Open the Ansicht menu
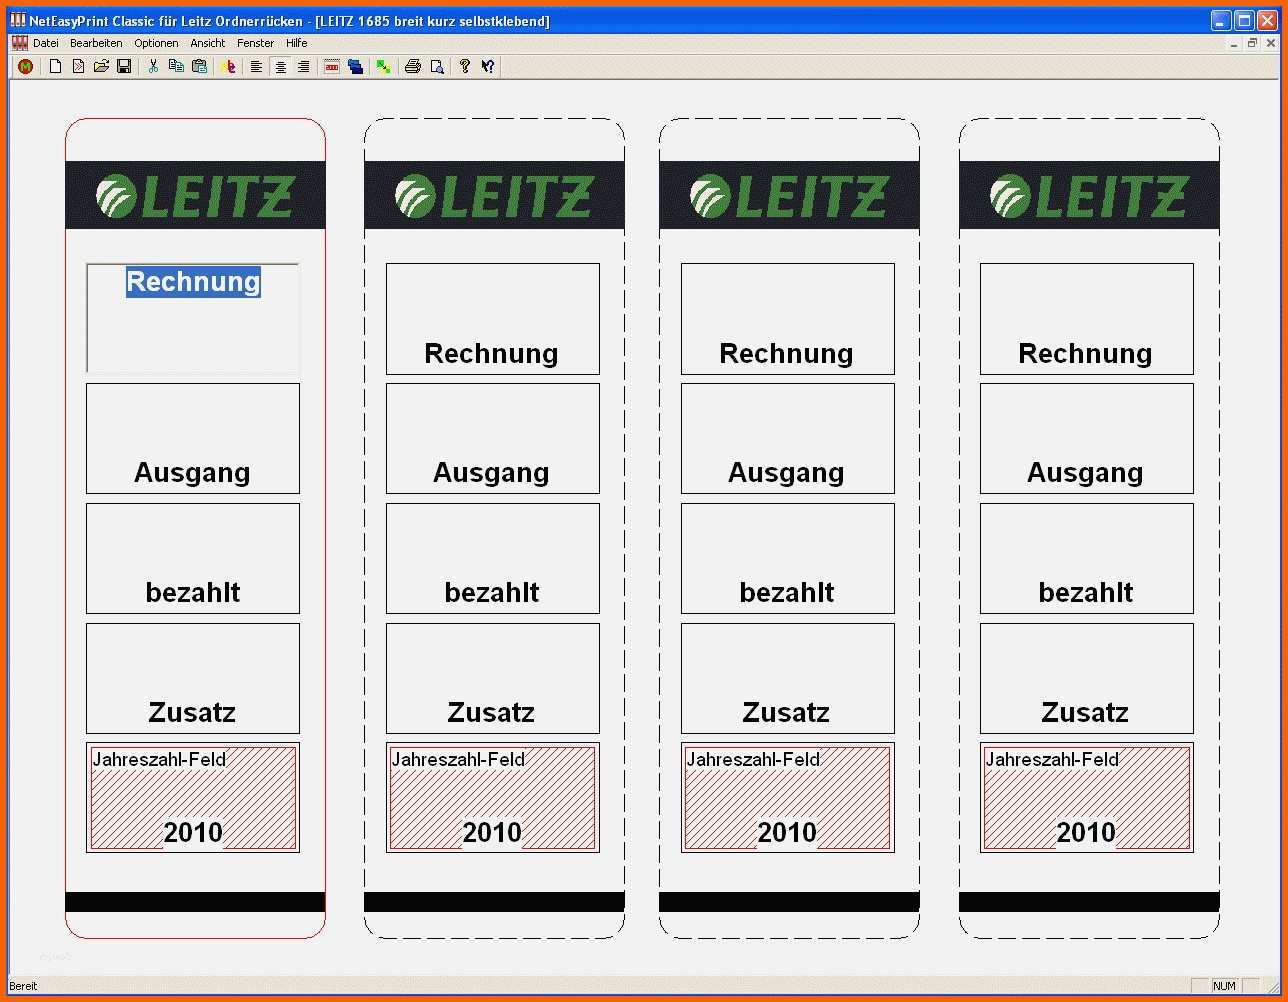This screenshot has width=1288, height=1002. click(x=208, y=43)
